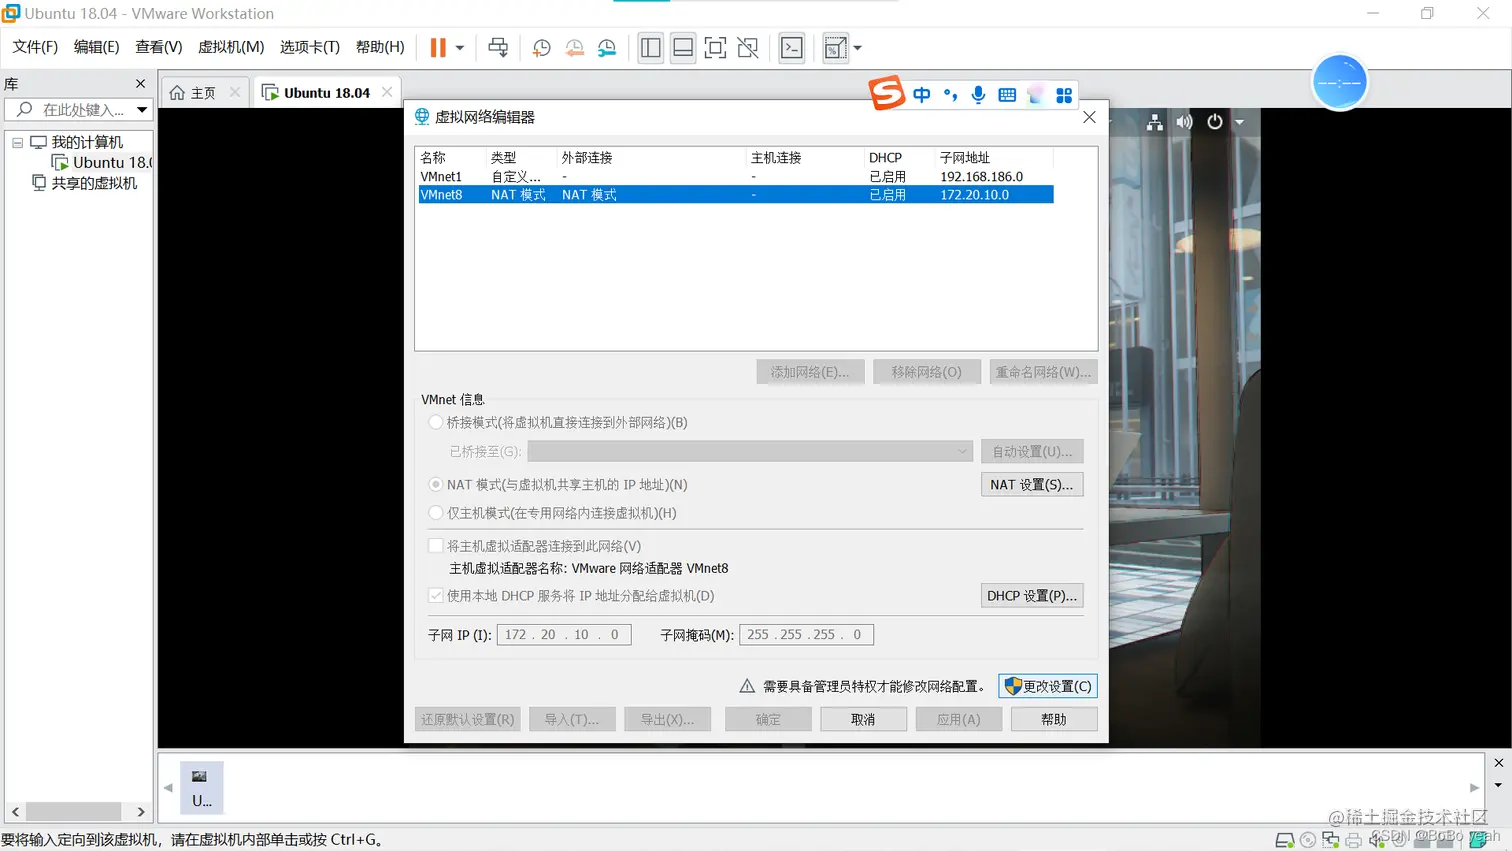Screen dimensions: 1512x851
Task: Toggle the thumbnail bar view icon
Action: click(x=683, y=48)
